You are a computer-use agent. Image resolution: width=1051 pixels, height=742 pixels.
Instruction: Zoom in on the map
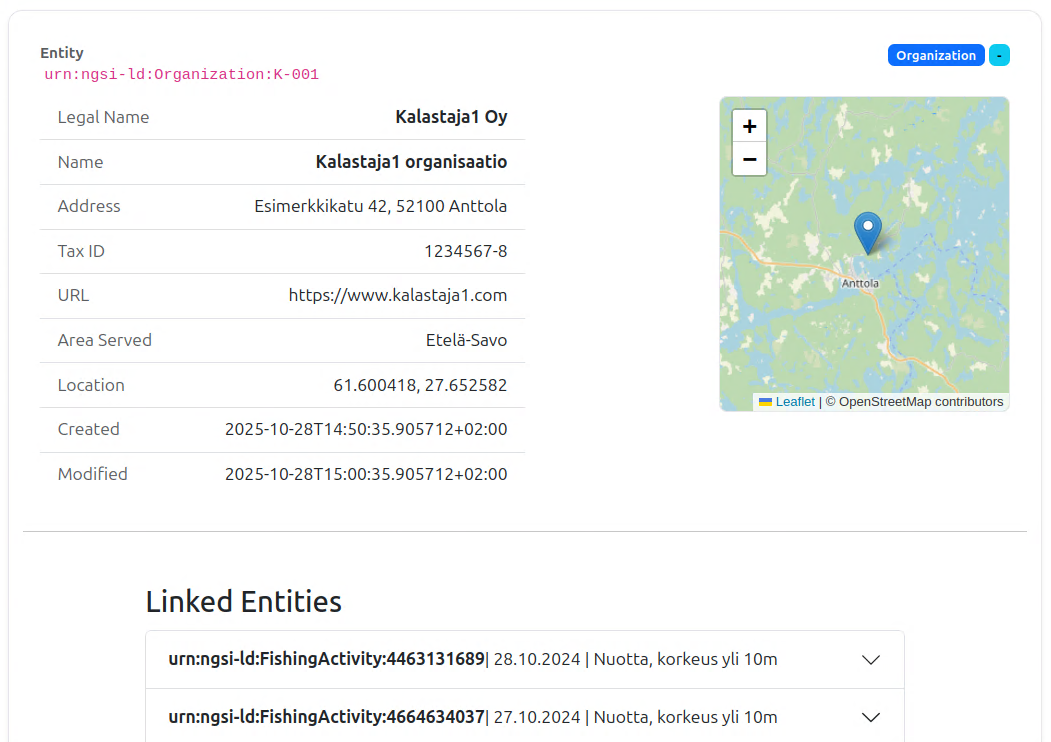[x=749, y=126]
